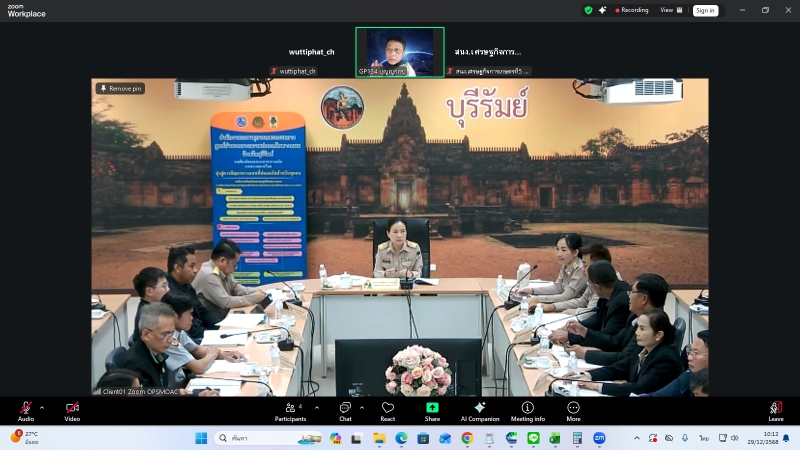Open Task View on the taskbar
This screenshot has height=450, width=800.
point(357,438)
